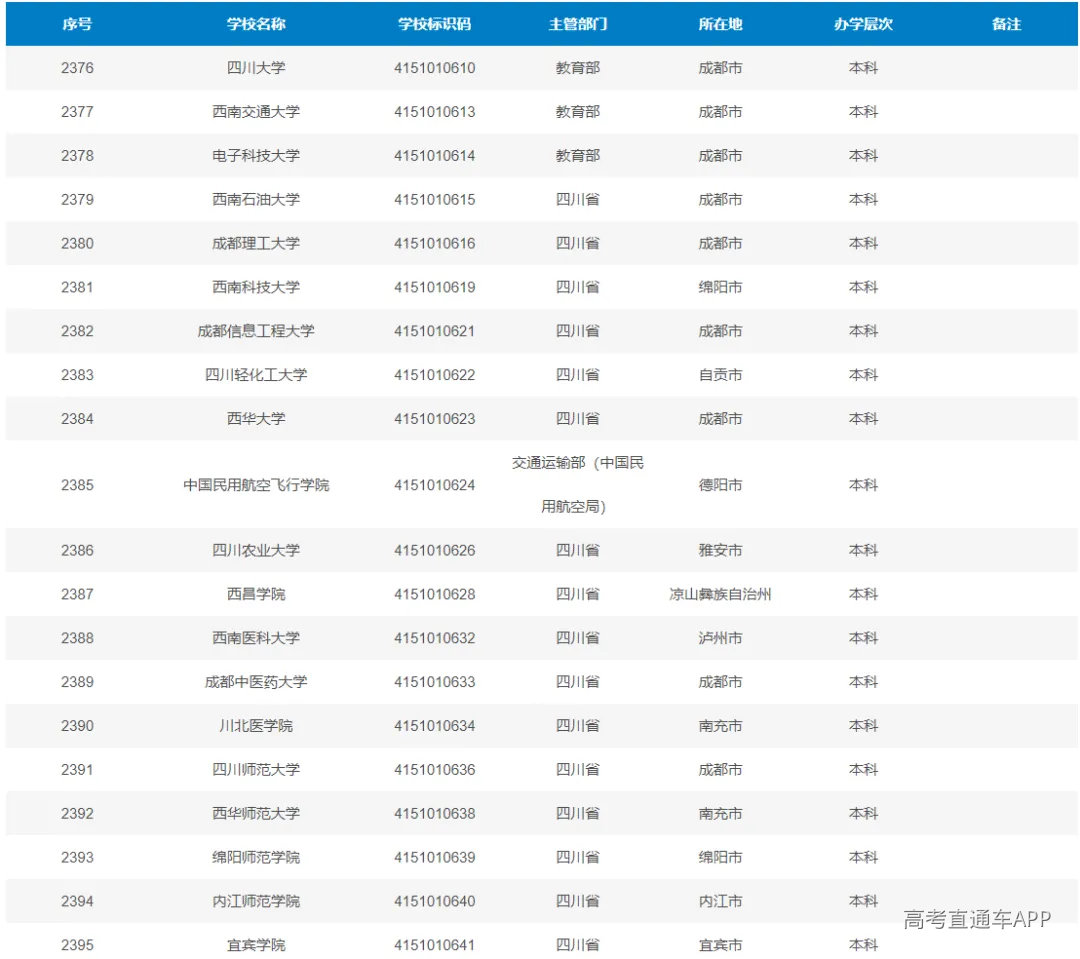Click the 泸州市 location cell
1080x959 pixels.
pos(720,638)
